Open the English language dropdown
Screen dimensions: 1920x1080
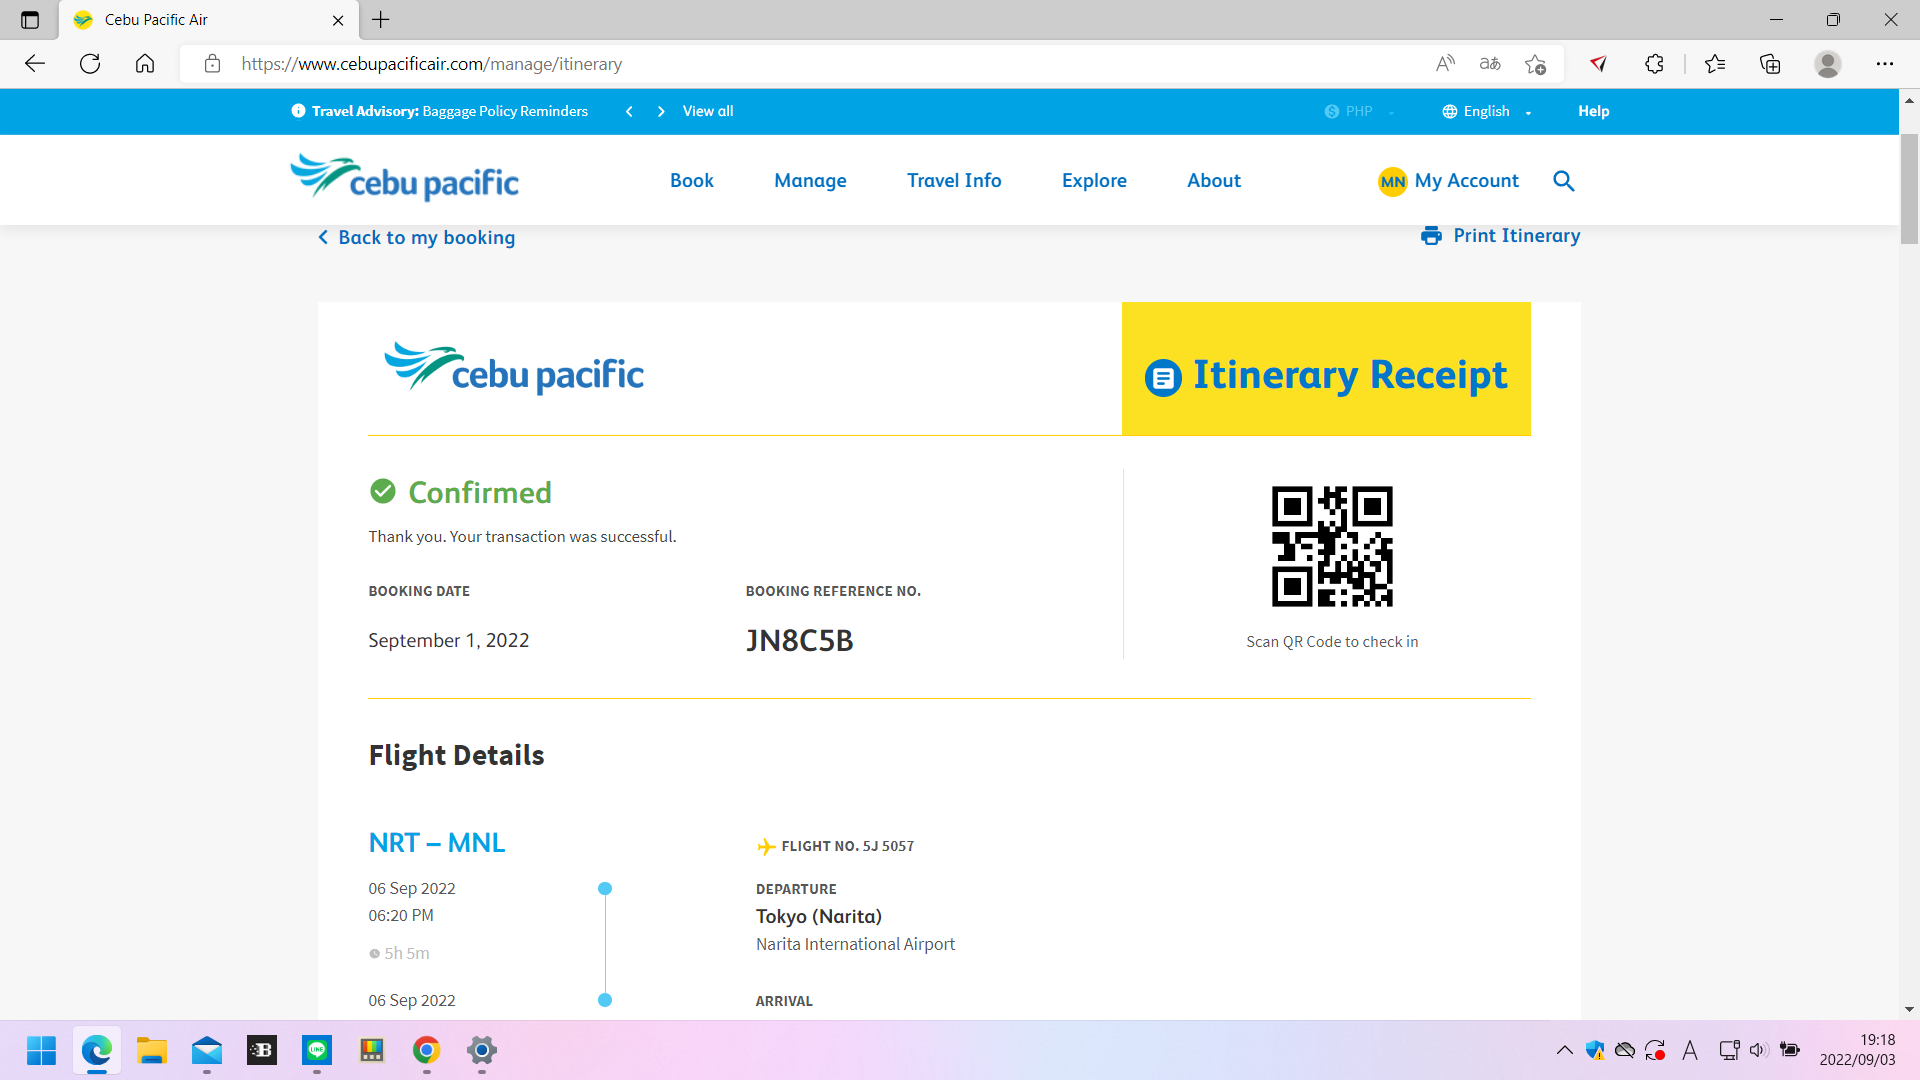click(x=1487, y=111)
